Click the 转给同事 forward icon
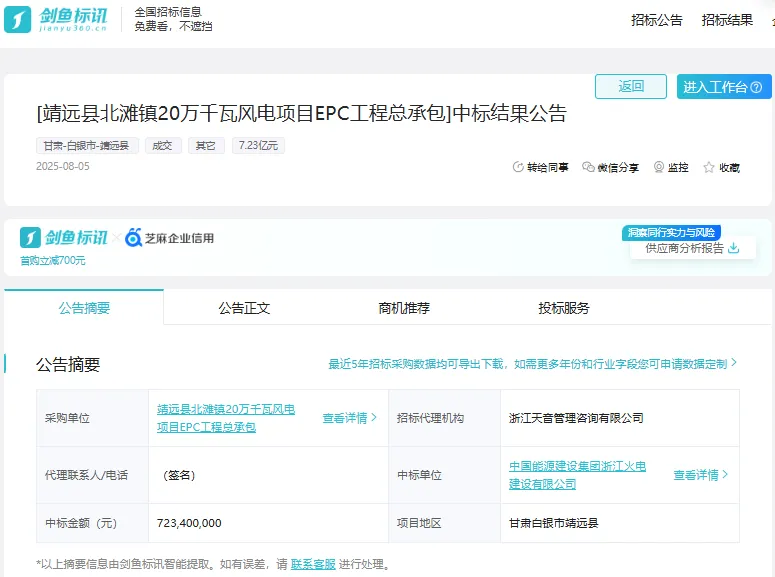The width and height of the screenshot is (775, 577). pos(518,168)
